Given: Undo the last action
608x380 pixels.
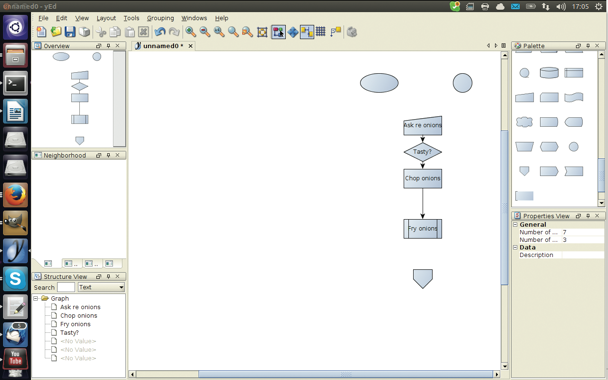Looking at the screenshot, I should click(160, 32).
